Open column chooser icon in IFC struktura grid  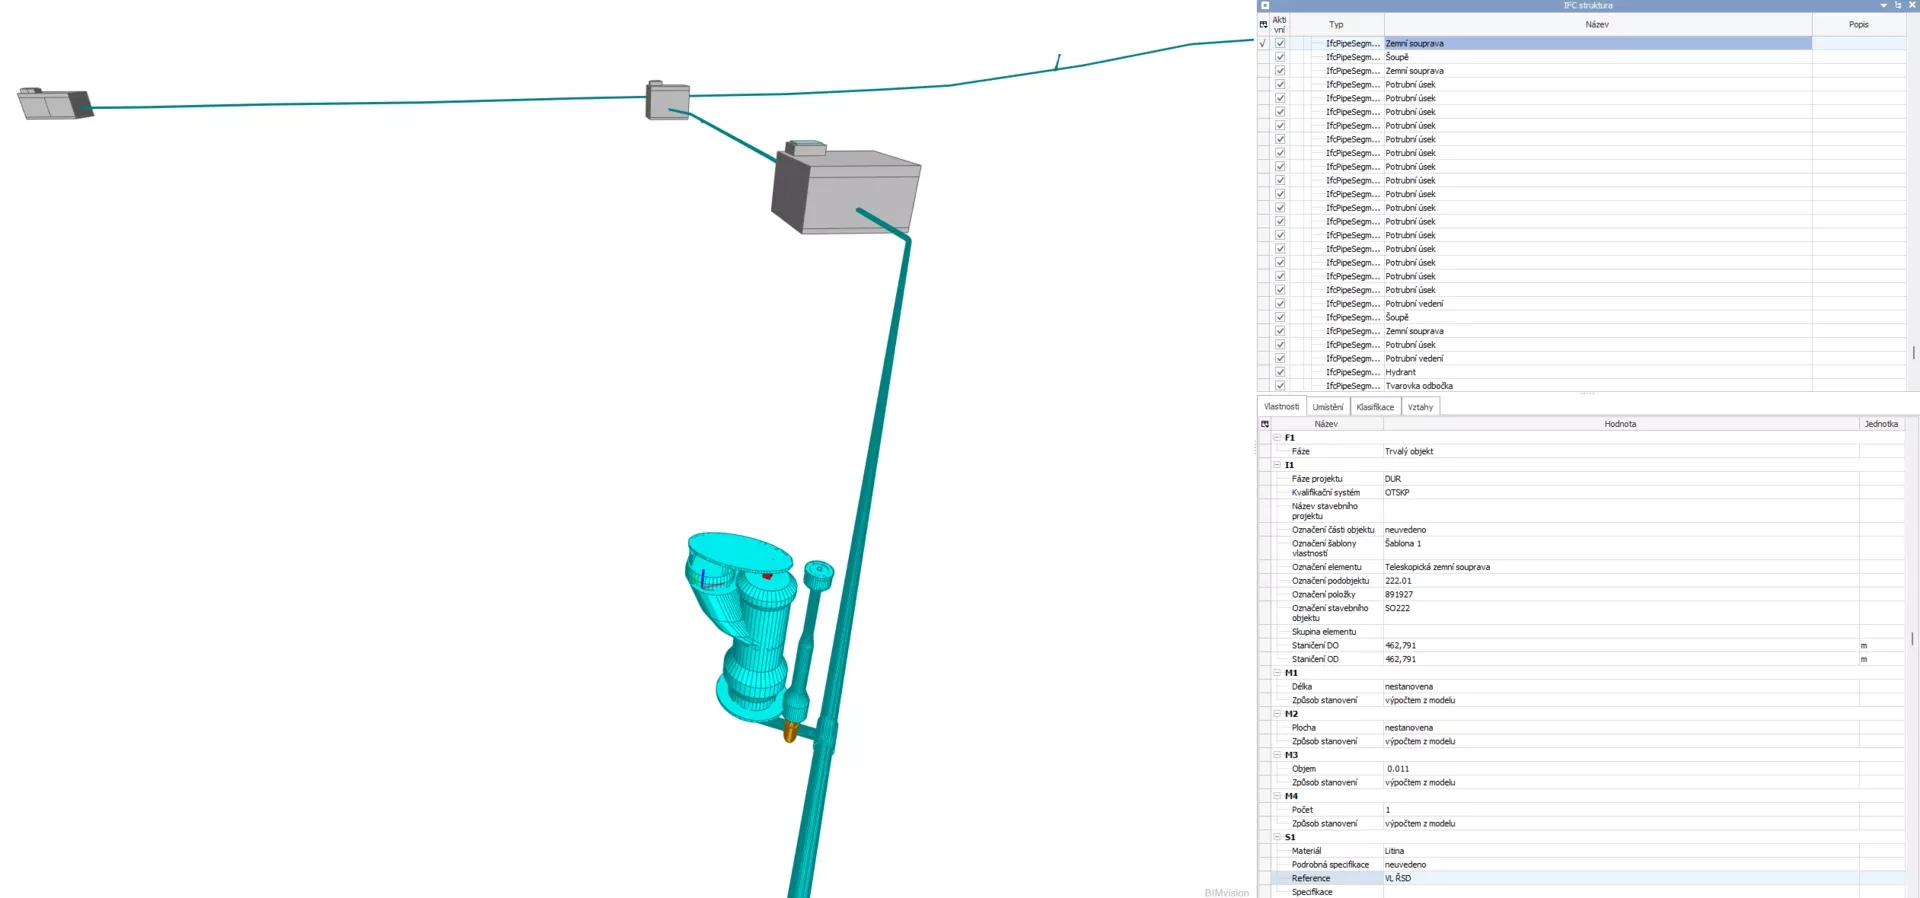coord(1263,24)
